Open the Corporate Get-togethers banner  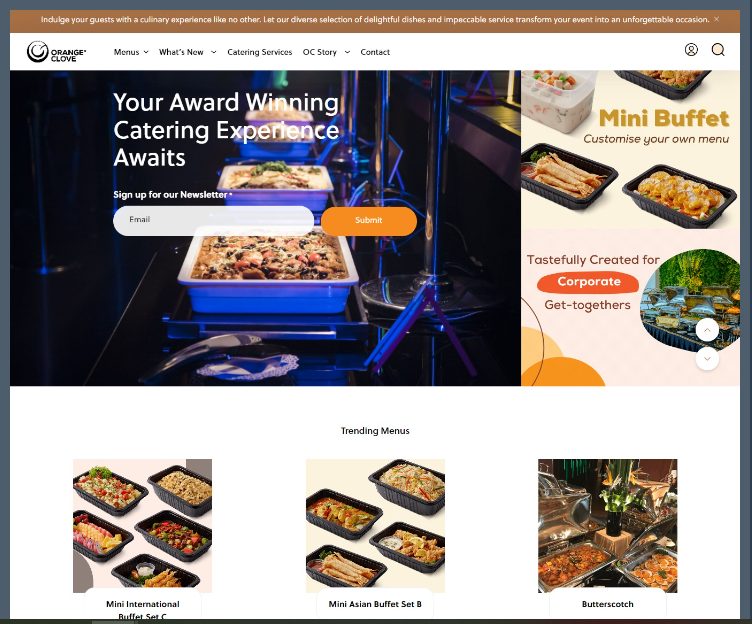(x=630, y=307)
